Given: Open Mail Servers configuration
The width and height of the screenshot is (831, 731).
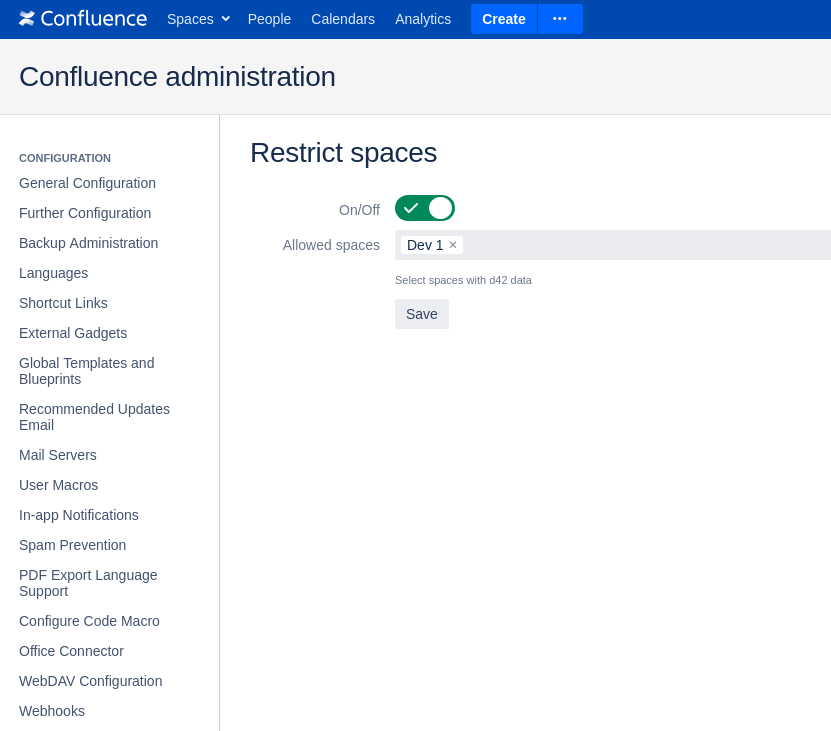Looking at the screenshot, I should pyautogui.click(x=58, y=455).
